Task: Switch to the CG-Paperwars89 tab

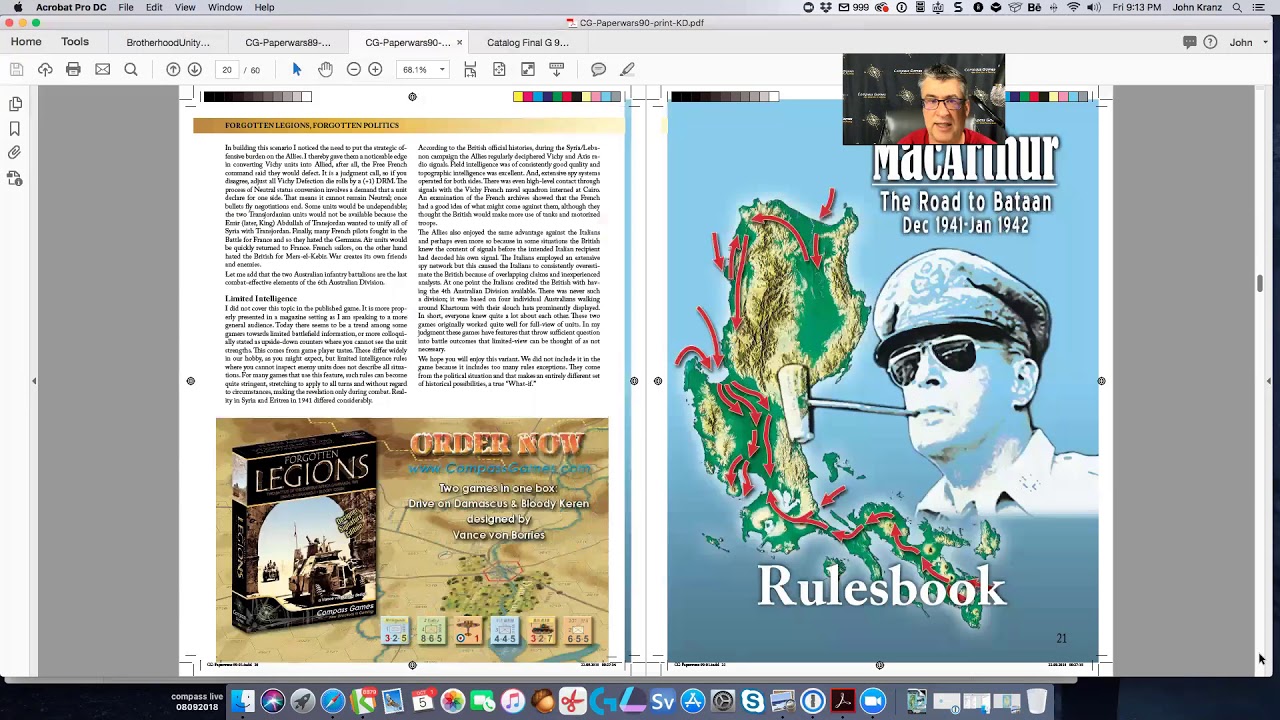Action: coord(288,42)
